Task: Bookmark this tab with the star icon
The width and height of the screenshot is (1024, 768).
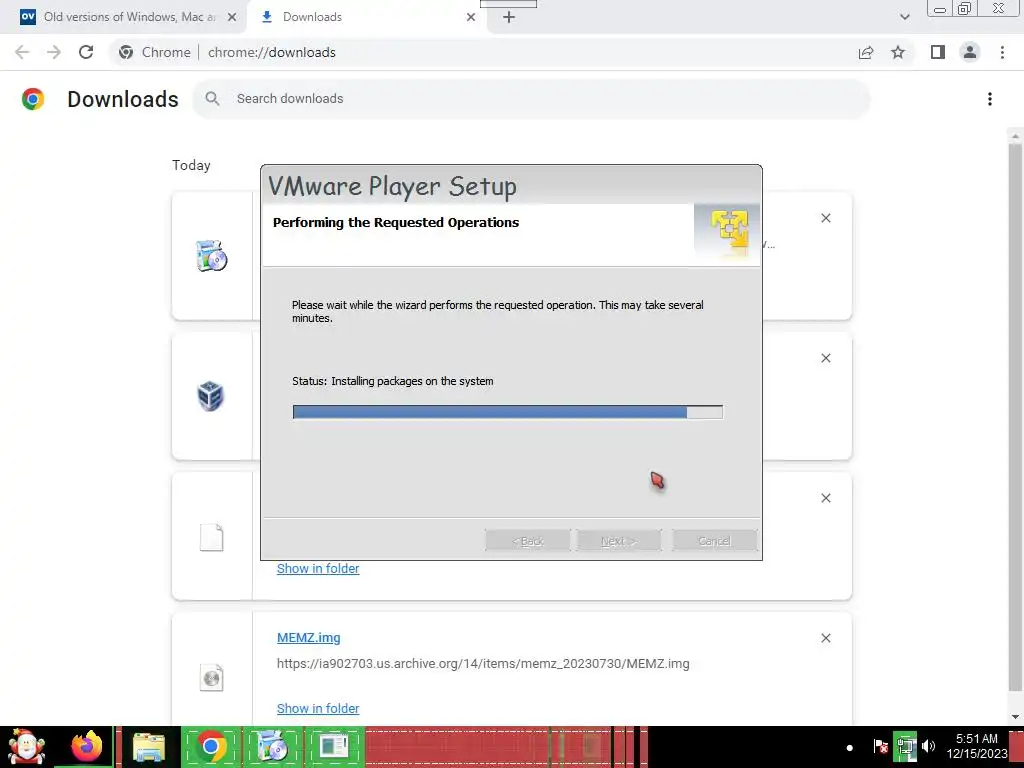Action: pos(898,52)
